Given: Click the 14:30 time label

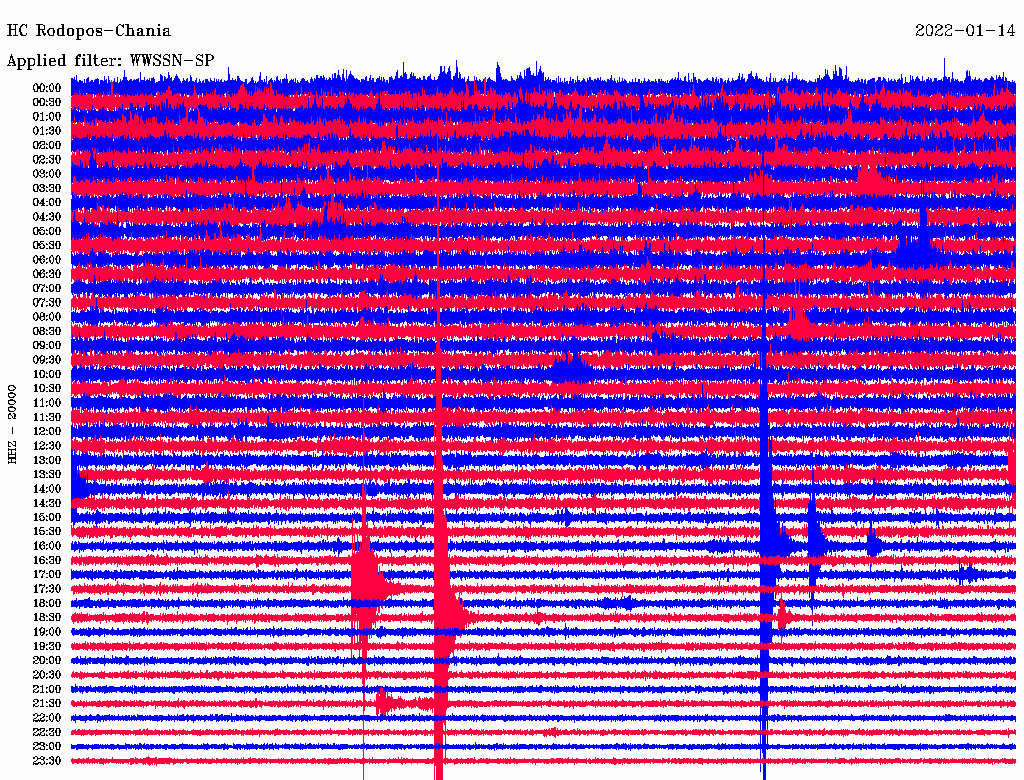Looking at the screenshot, I should click(46, 503).
